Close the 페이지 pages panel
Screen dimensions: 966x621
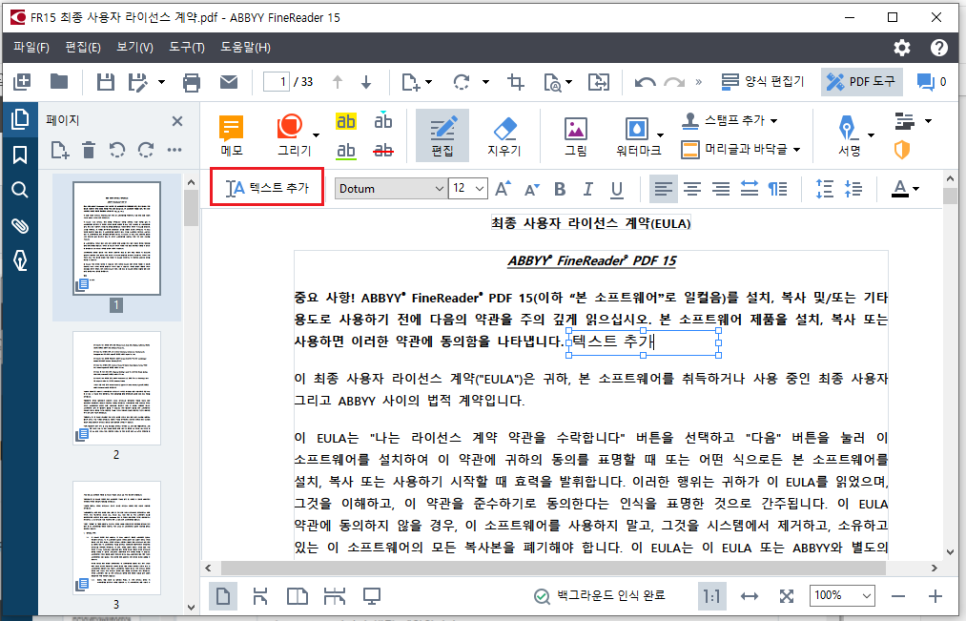[177, 121]
